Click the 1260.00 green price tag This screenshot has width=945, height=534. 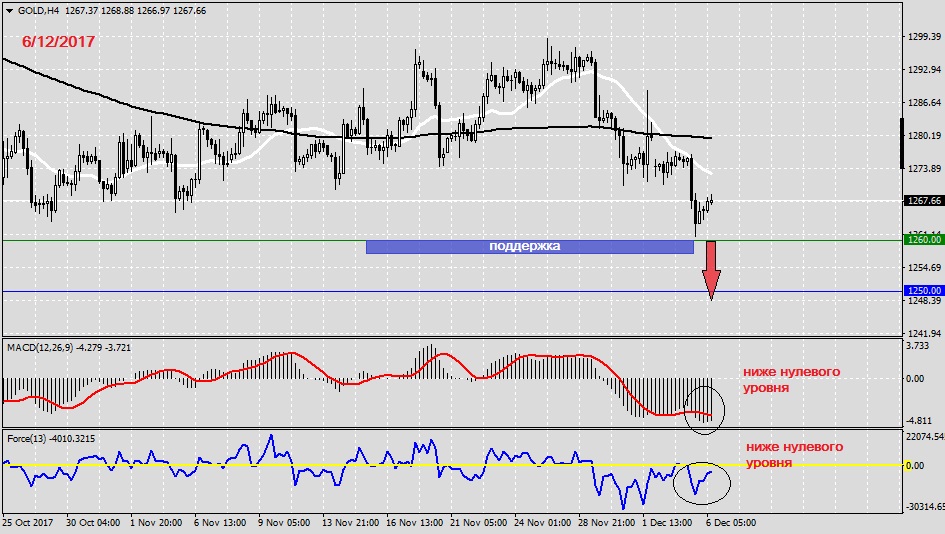(x=923, y=240)
